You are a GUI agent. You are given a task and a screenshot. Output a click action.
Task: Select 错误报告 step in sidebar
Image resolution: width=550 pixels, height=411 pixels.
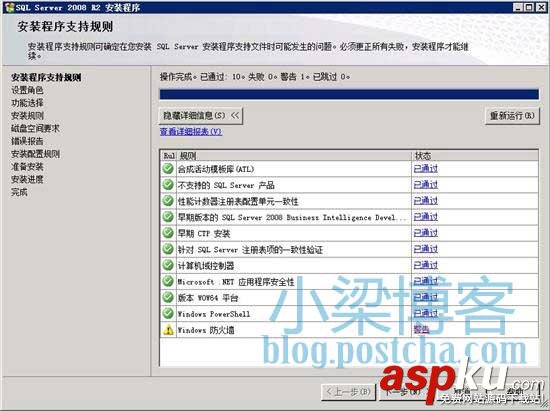[27, 141]
